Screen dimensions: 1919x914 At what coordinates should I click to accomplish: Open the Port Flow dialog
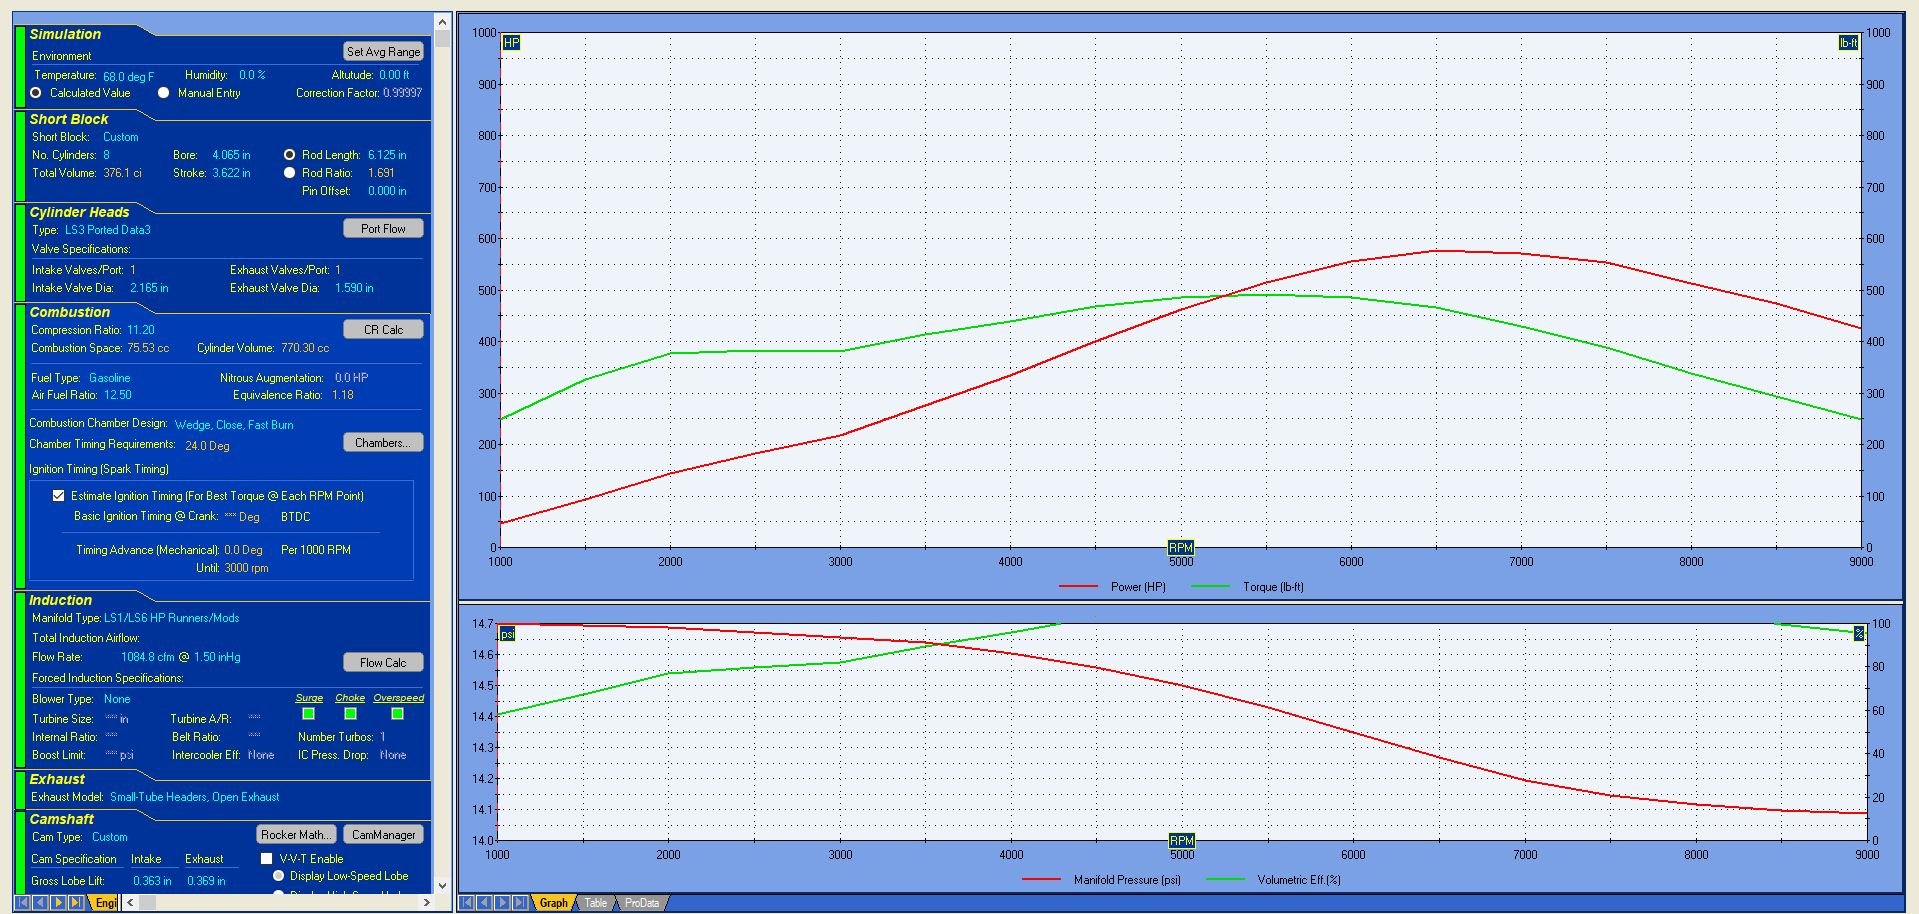(x=383, y=228)
